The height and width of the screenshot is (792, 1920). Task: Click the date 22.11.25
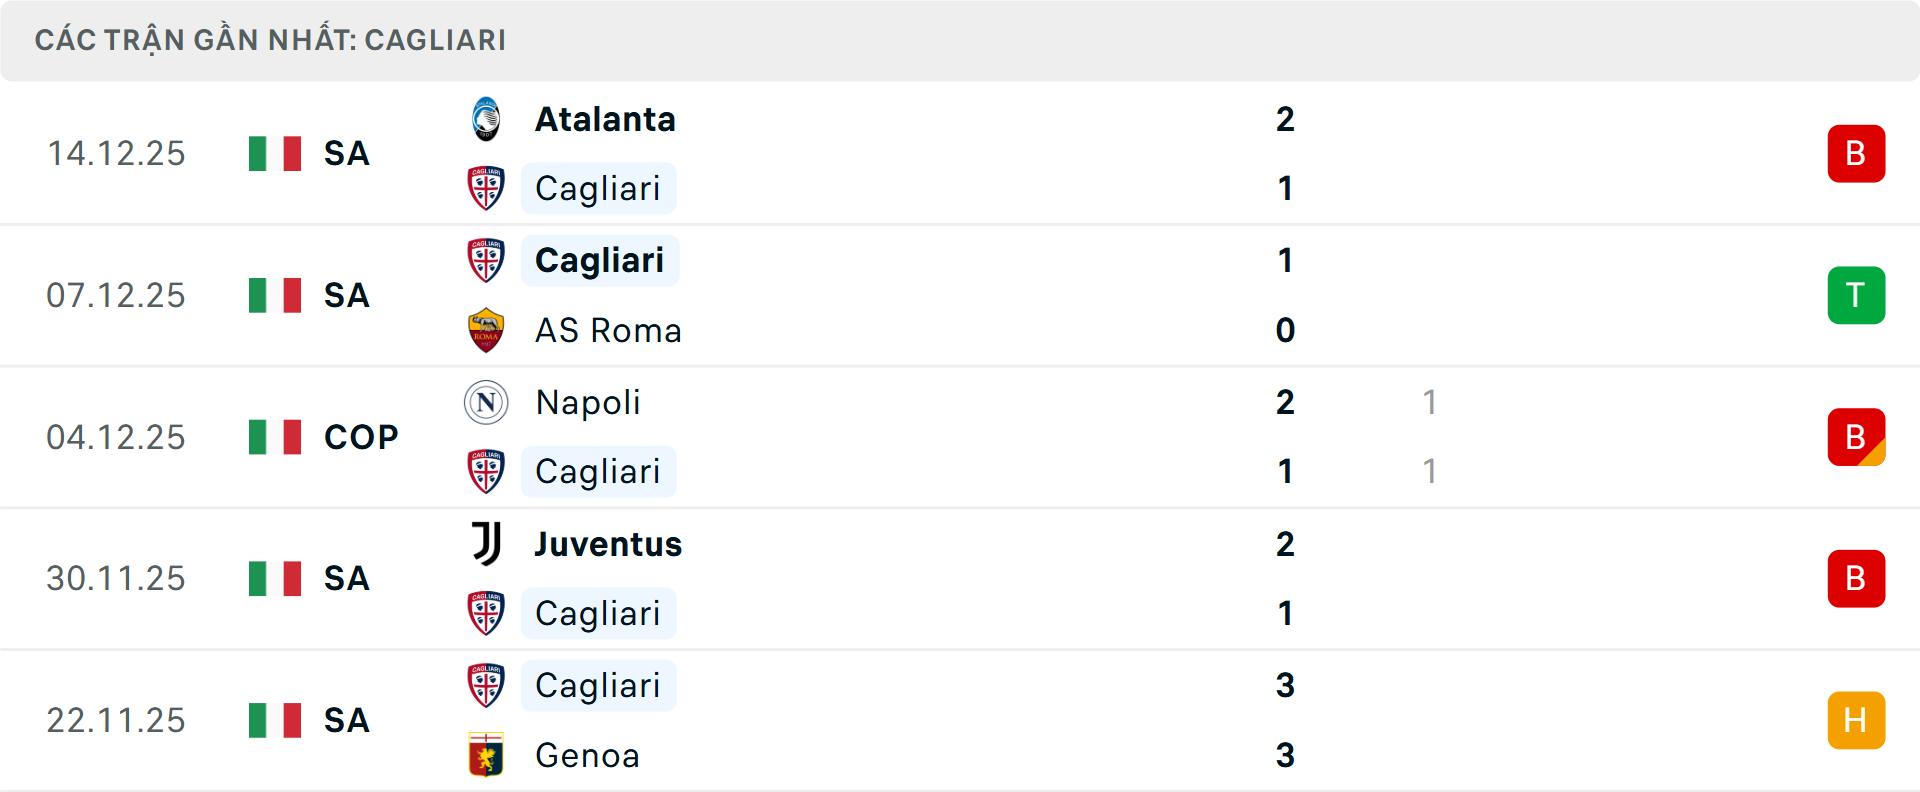(116, 720)
